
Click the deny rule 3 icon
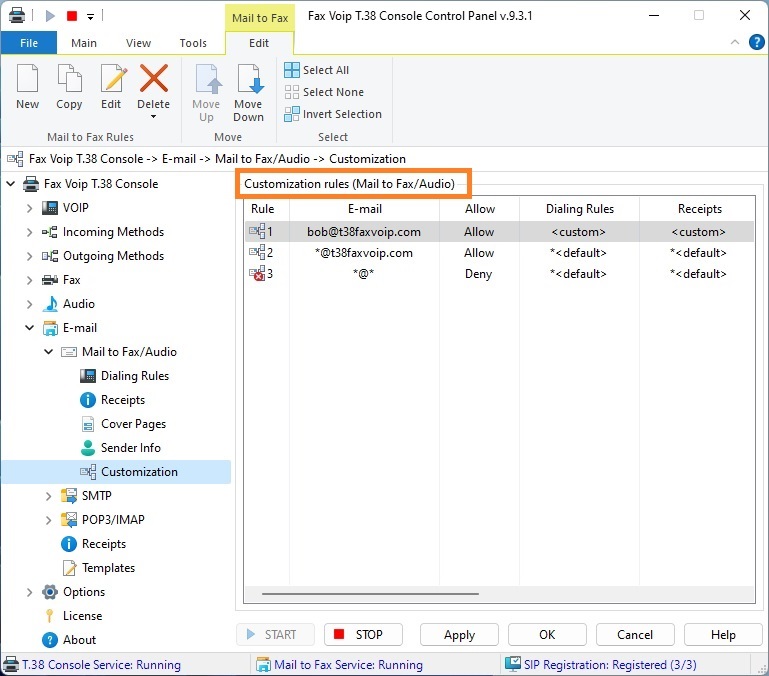(x=257, y=273)
